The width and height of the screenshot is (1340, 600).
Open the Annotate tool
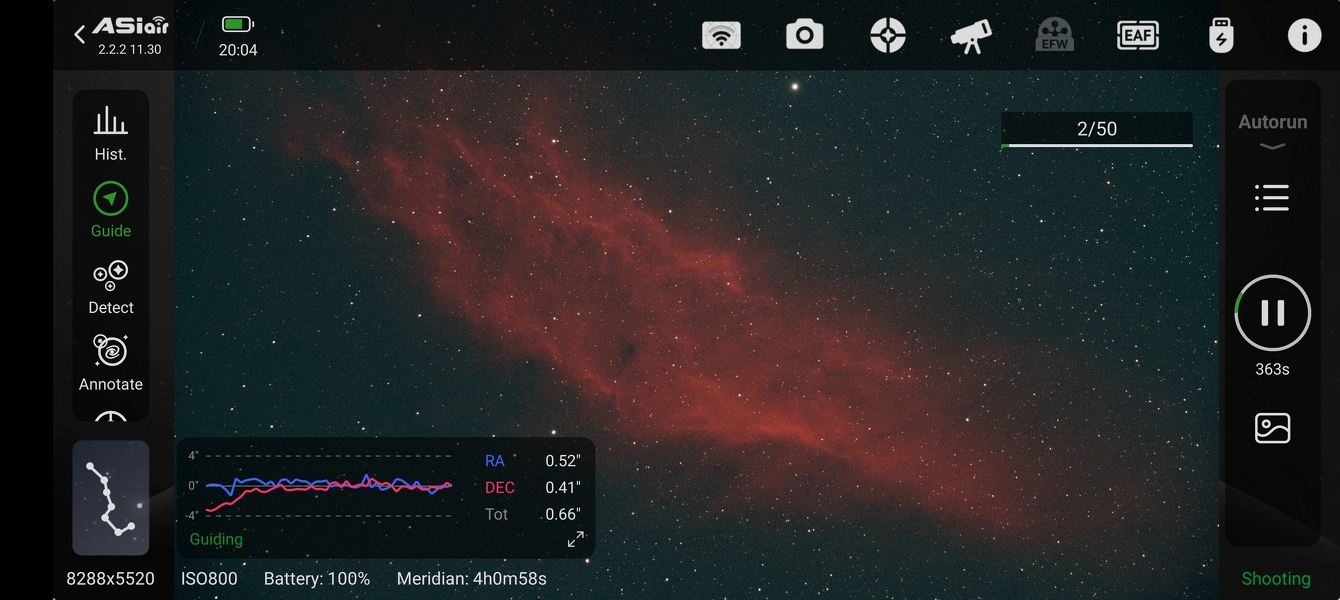tap(111, 363)
